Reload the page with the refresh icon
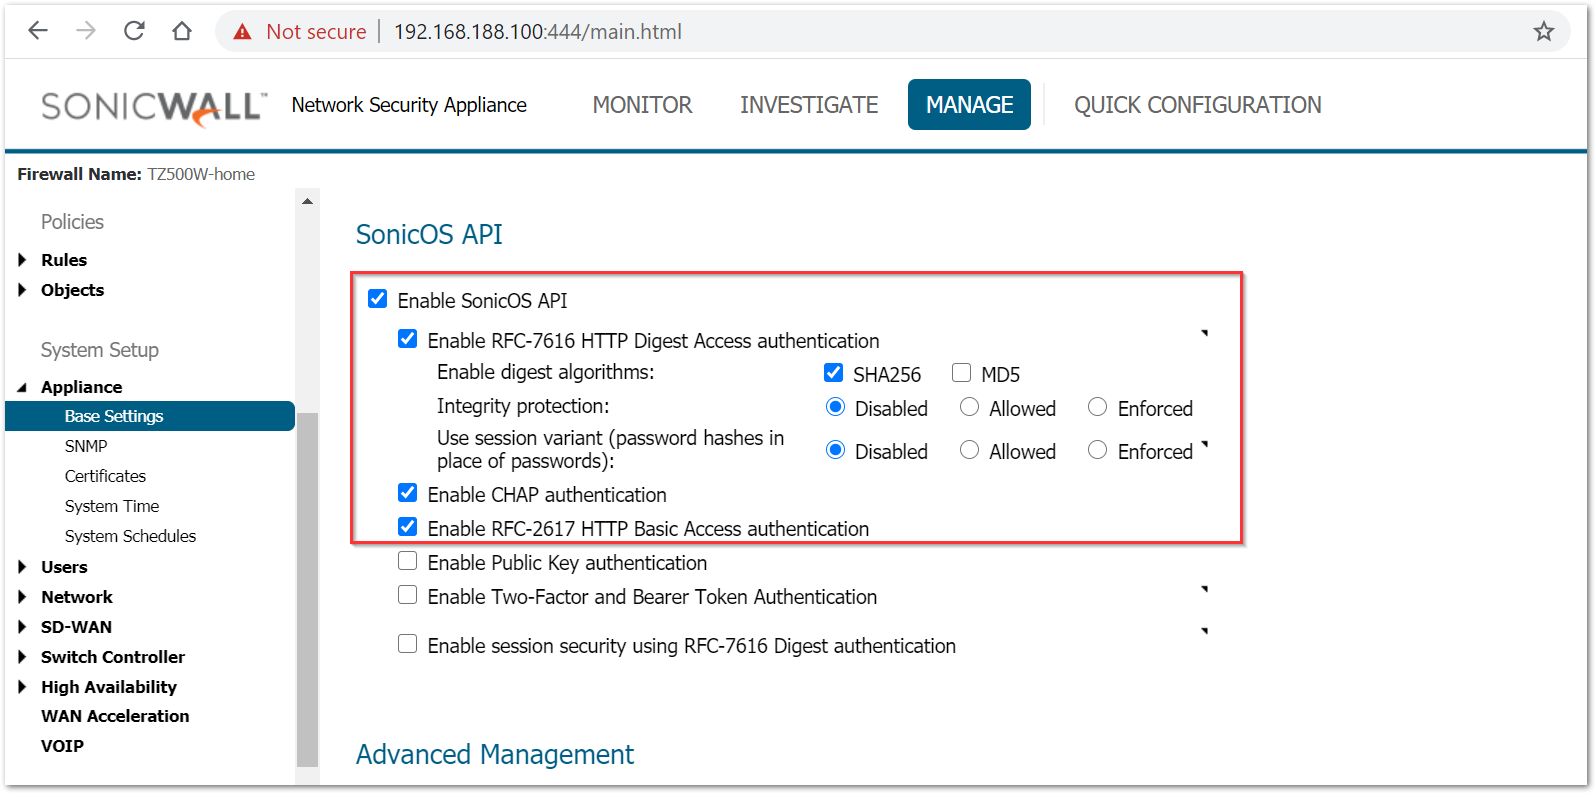The image size is (1596, 794). (134, 31)
